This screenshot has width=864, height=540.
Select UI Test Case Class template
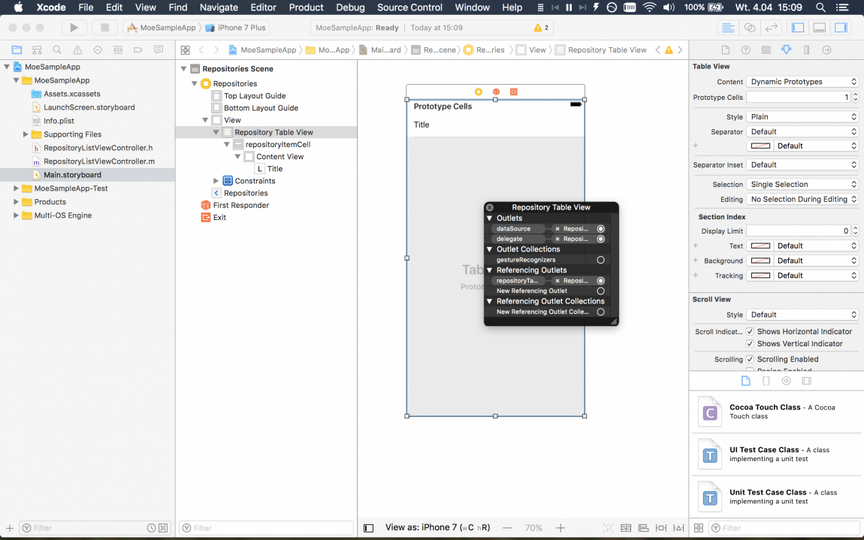776,454
